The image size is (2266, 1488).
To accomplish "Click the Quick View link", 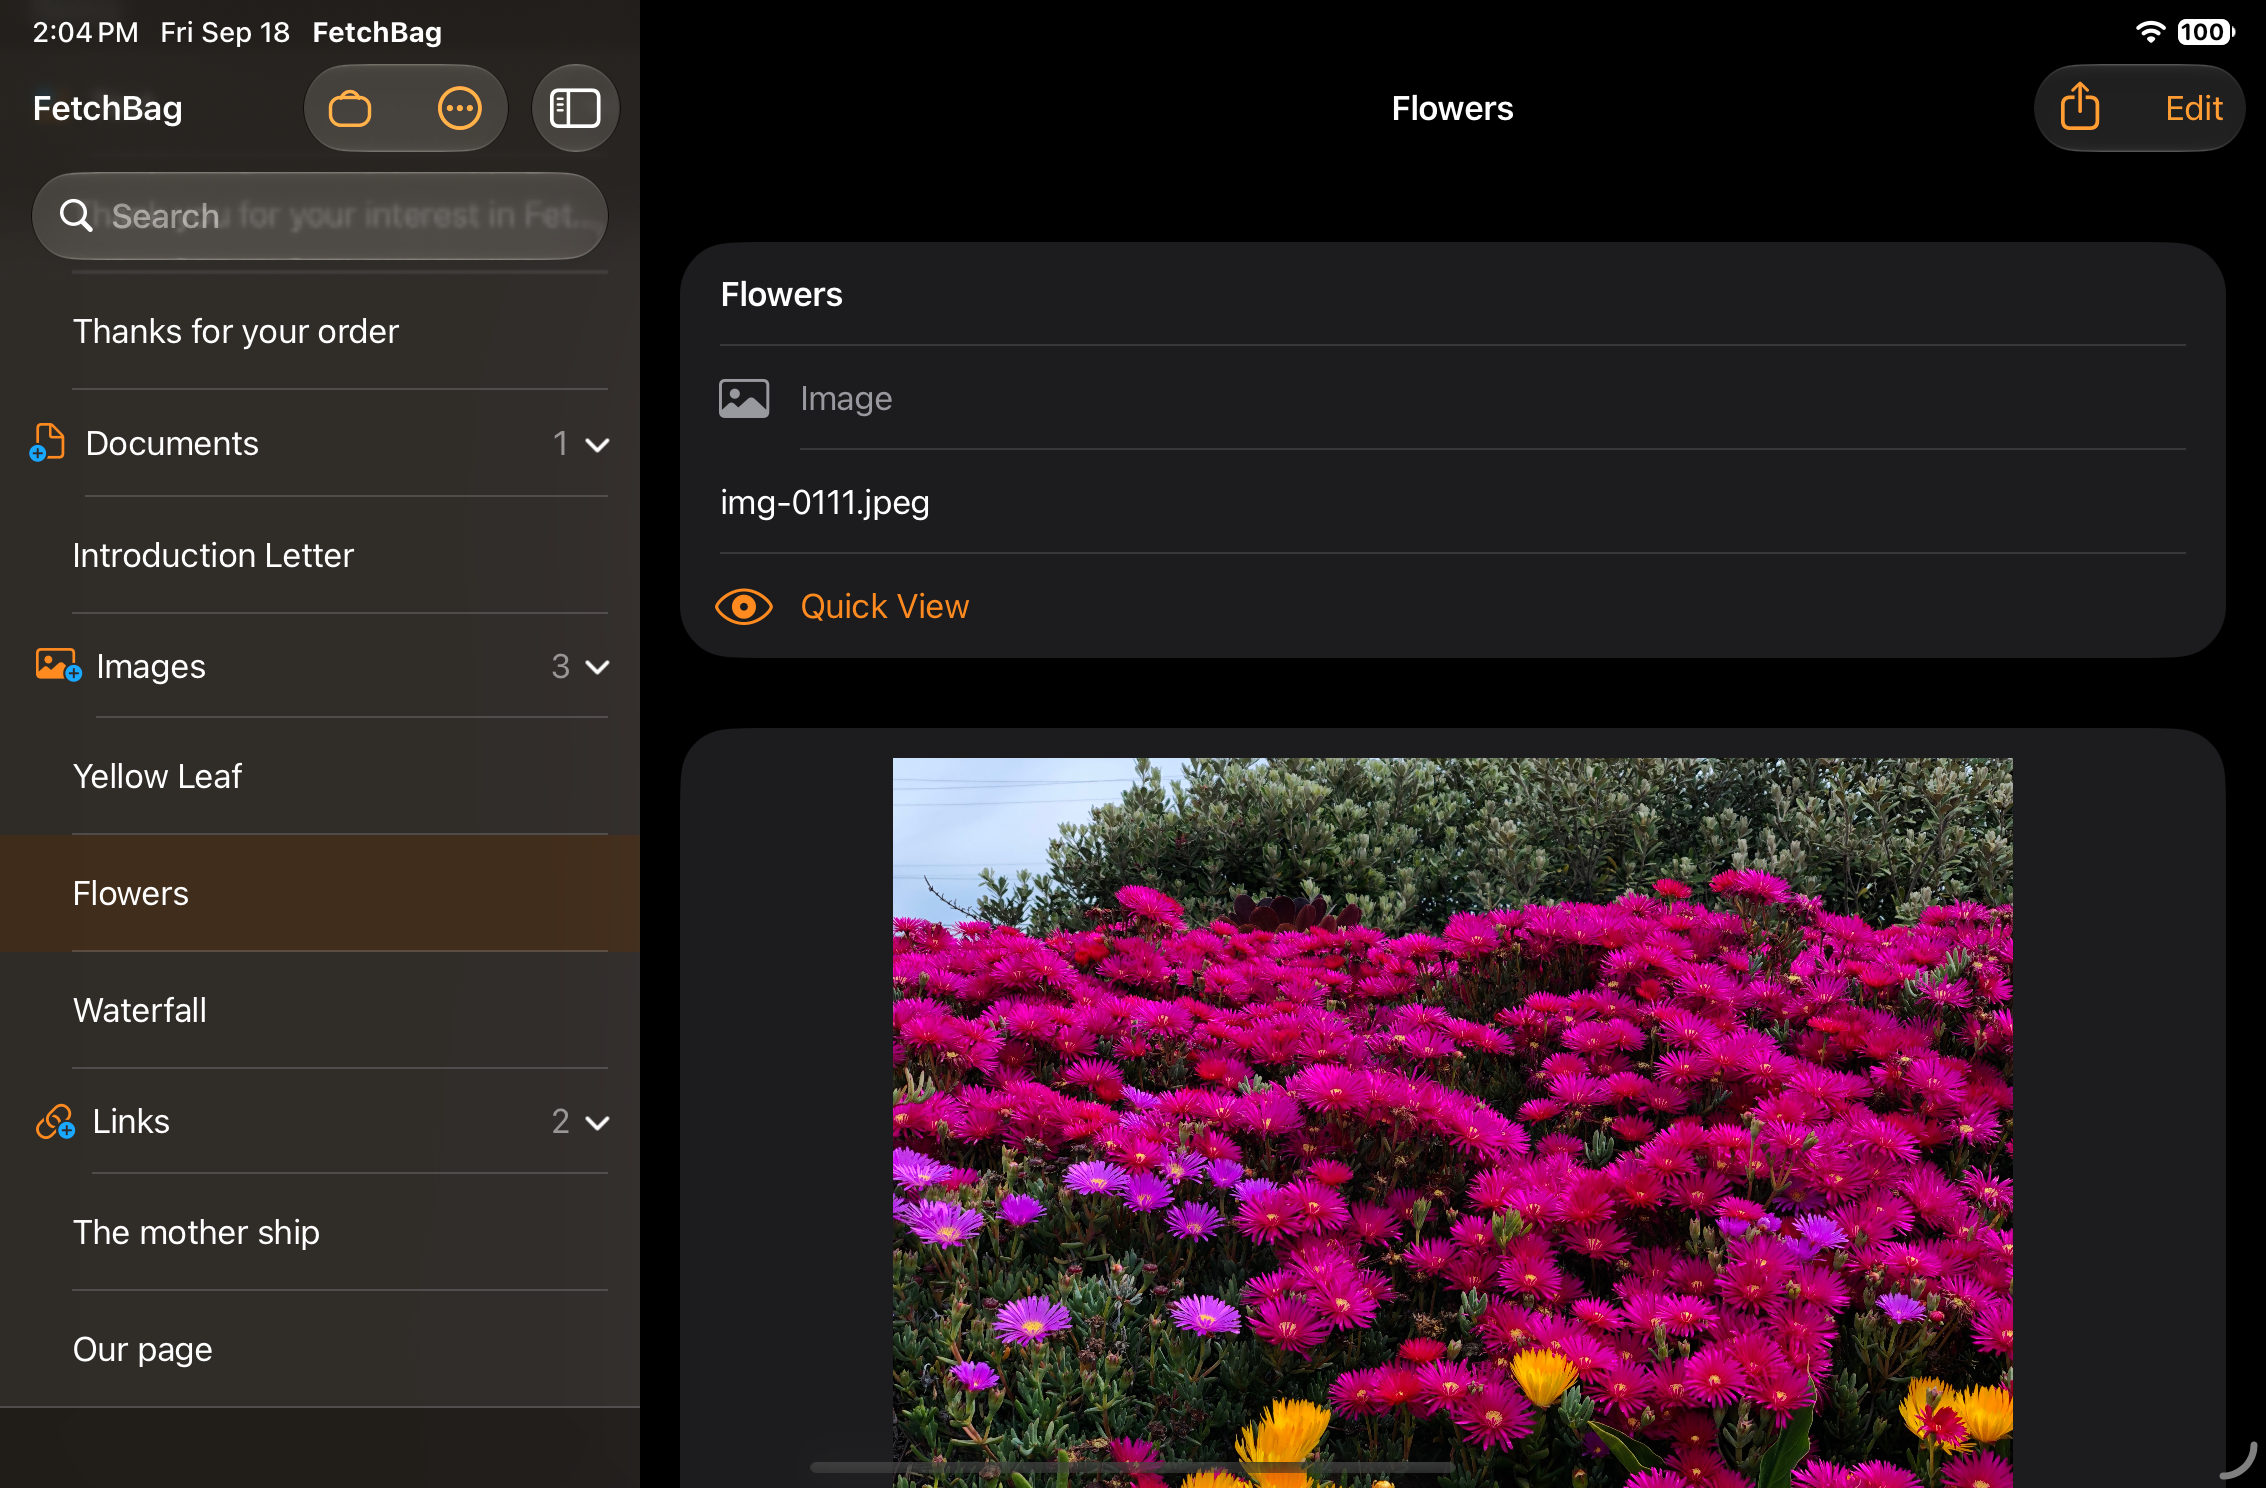I will pos(884,606).
